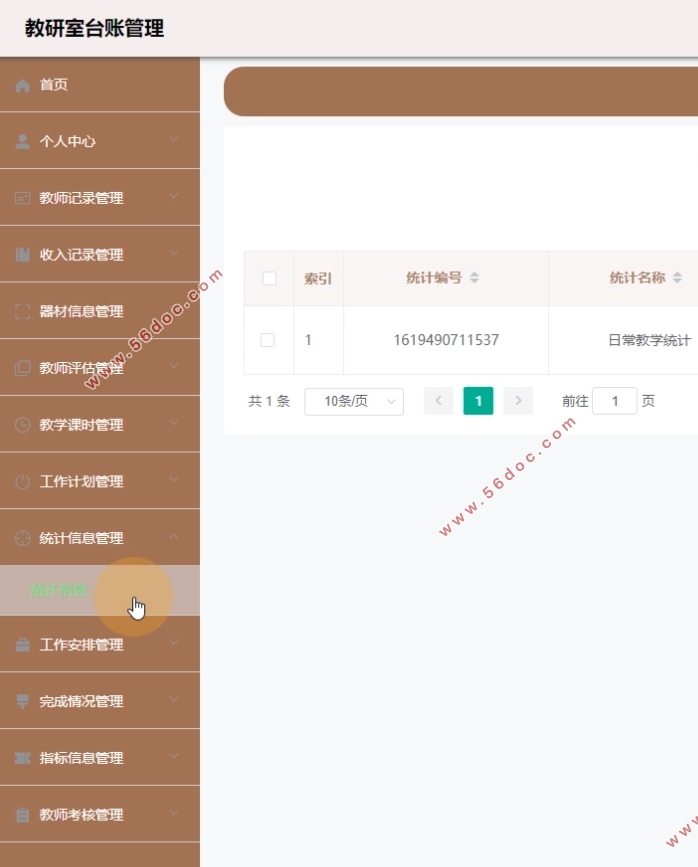Check the row 1 checkbox
Image resolution: width=698 pixels, height=867 pixels.
coord(267,340)
